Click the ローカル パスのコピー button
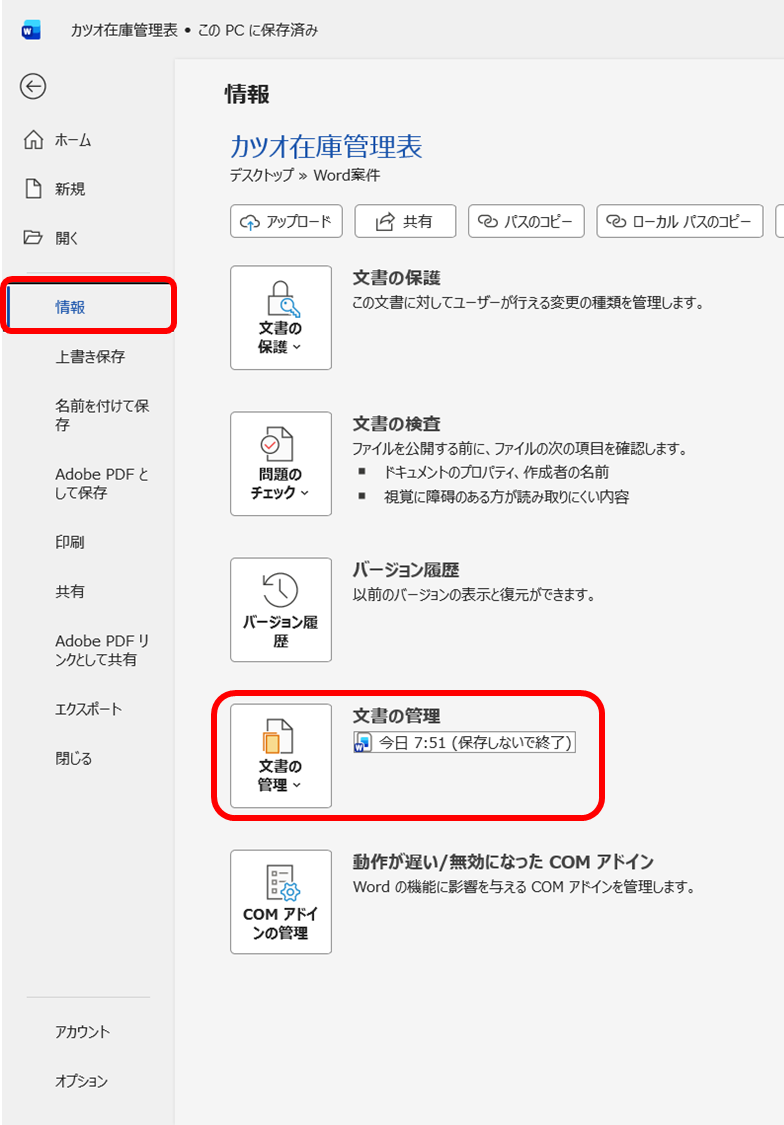The image size is (784, 1125). [x=680, y=222]
